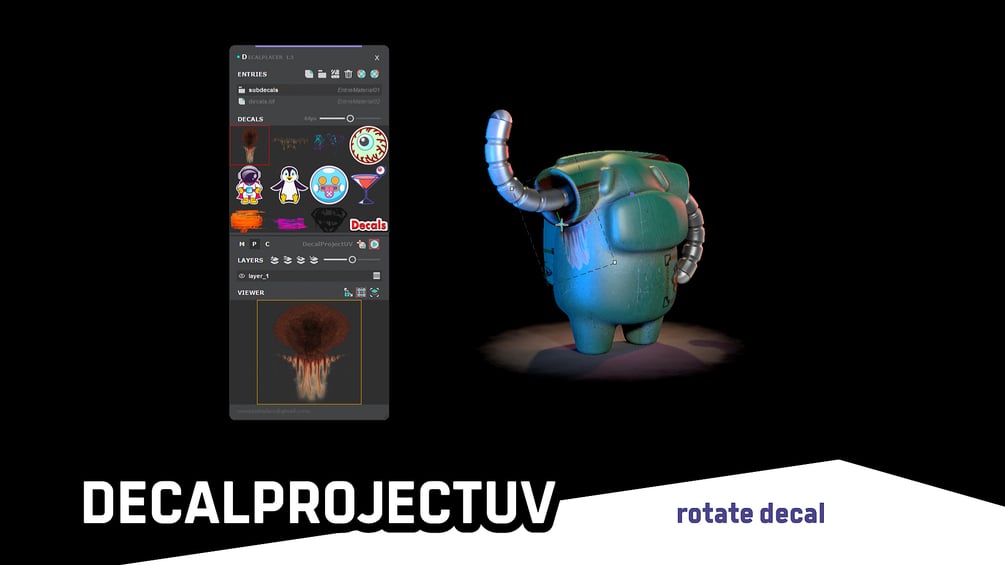Select the bloodshot eyeball decal
Viewport: 1005px width, 565px height.
point(369,145)
